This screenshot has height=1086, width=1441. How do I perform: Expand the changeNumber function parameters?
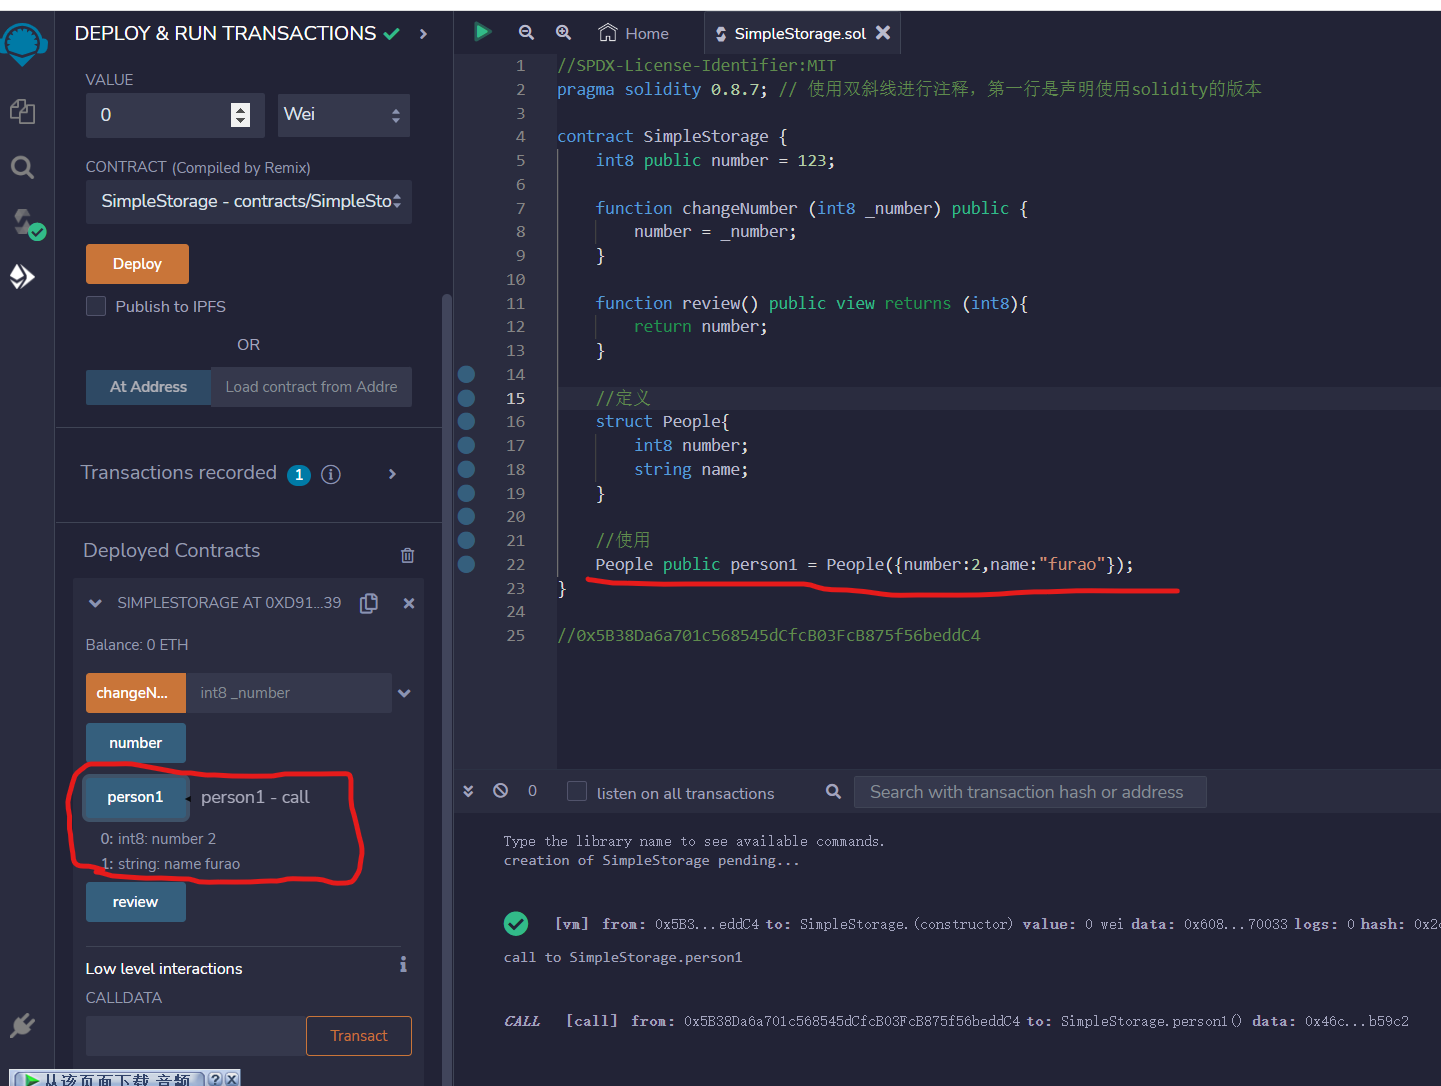click(404, 693)
